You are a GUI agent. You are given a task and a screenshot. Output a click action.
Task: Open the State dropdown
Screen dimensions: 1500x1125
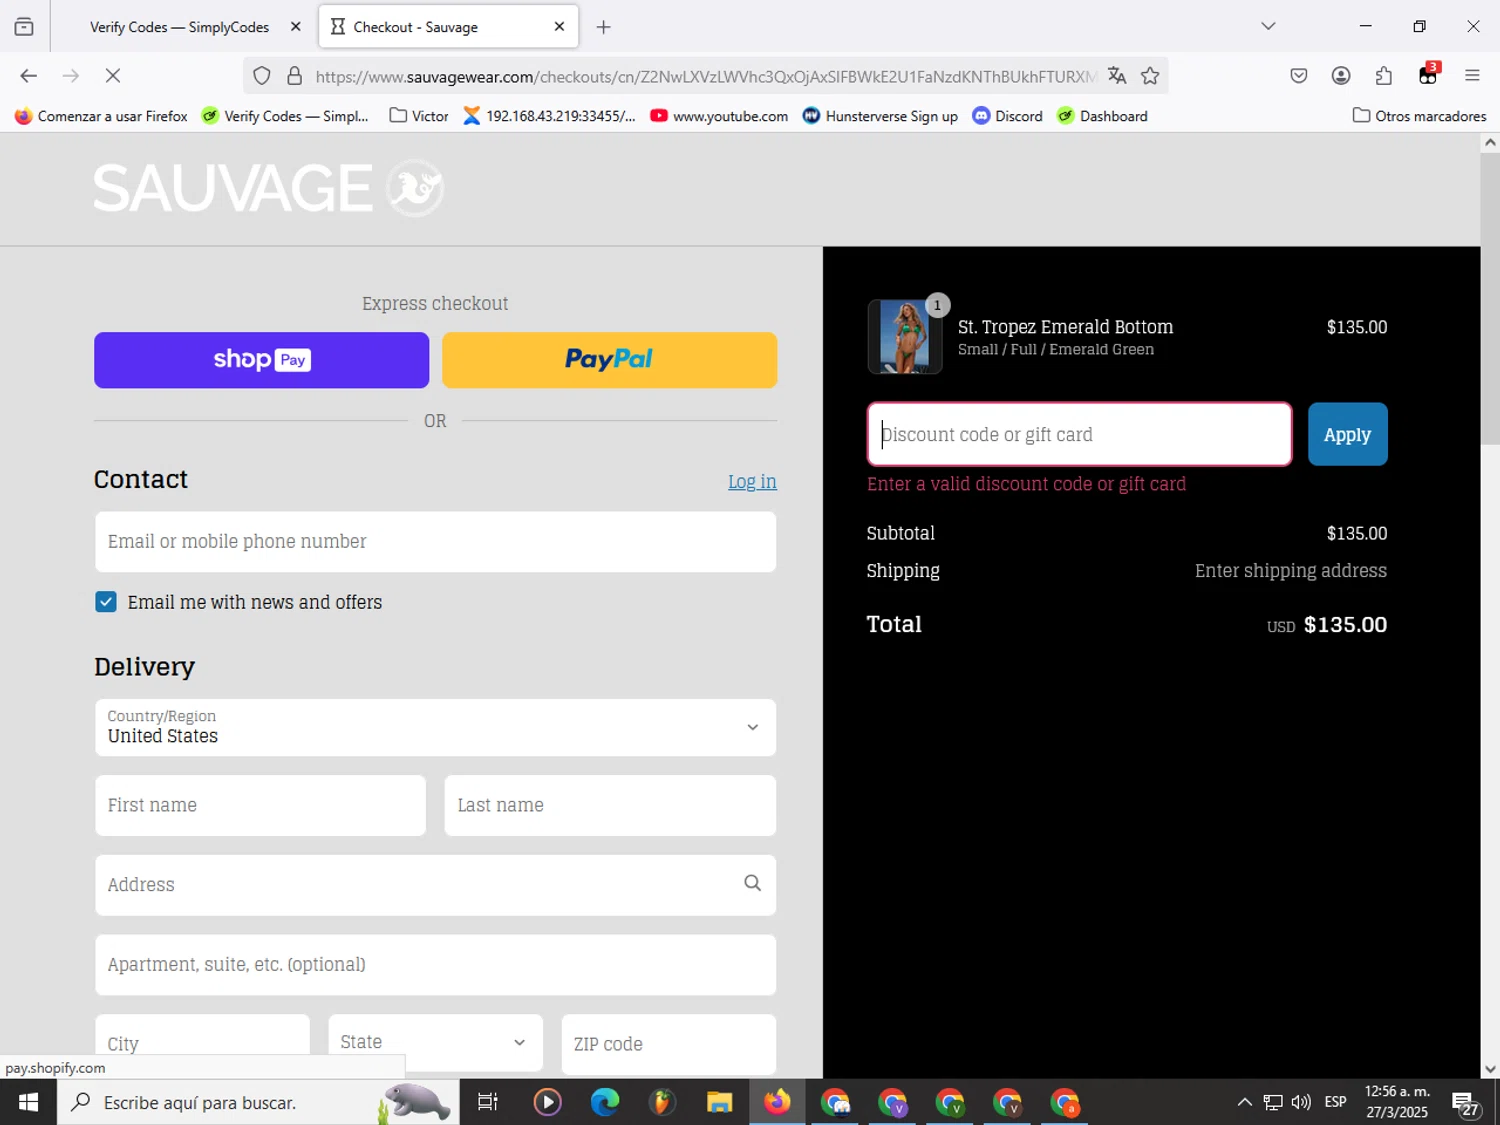[435, 1043]
